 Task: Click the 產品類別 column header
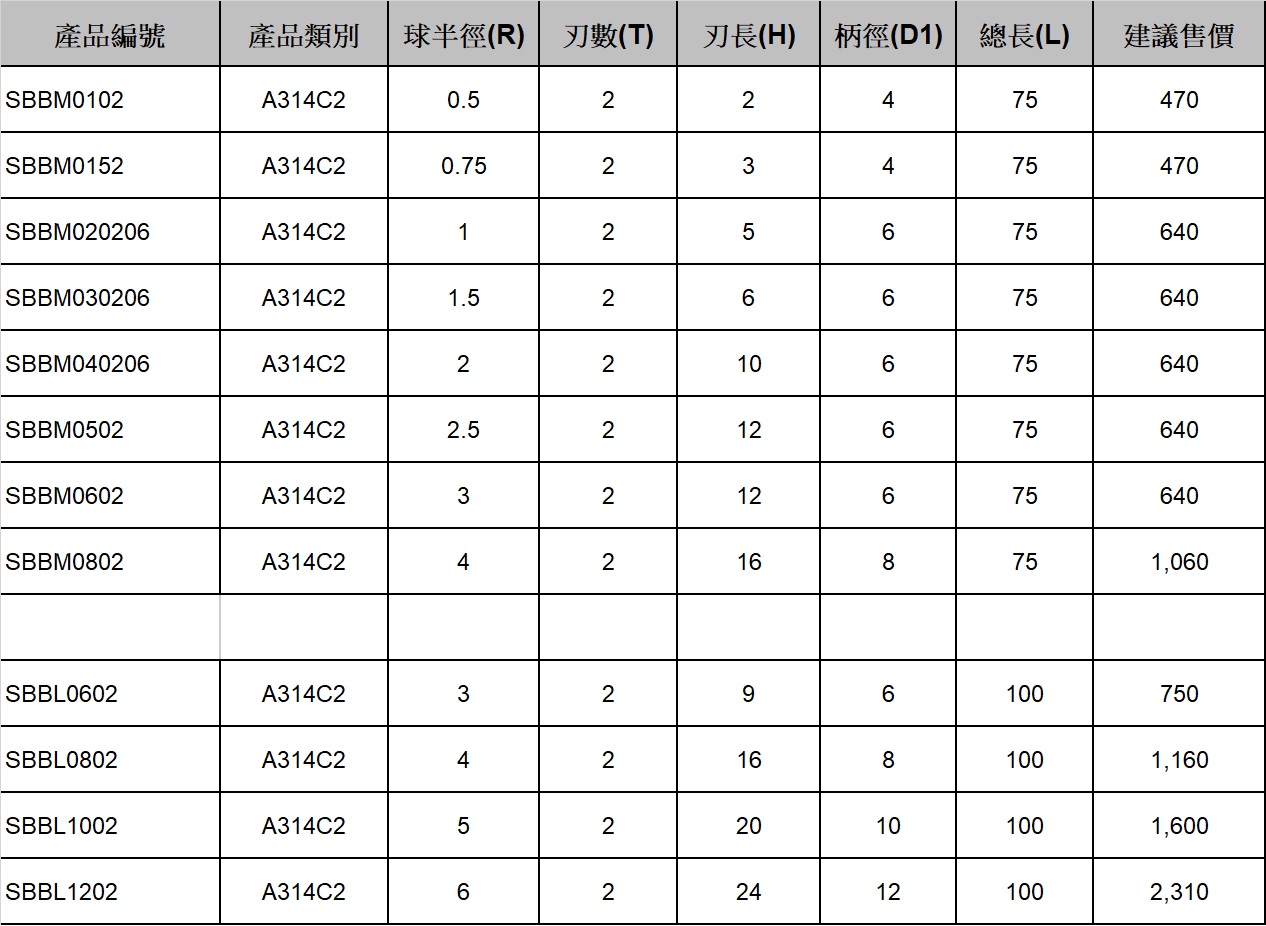(304, 34)
